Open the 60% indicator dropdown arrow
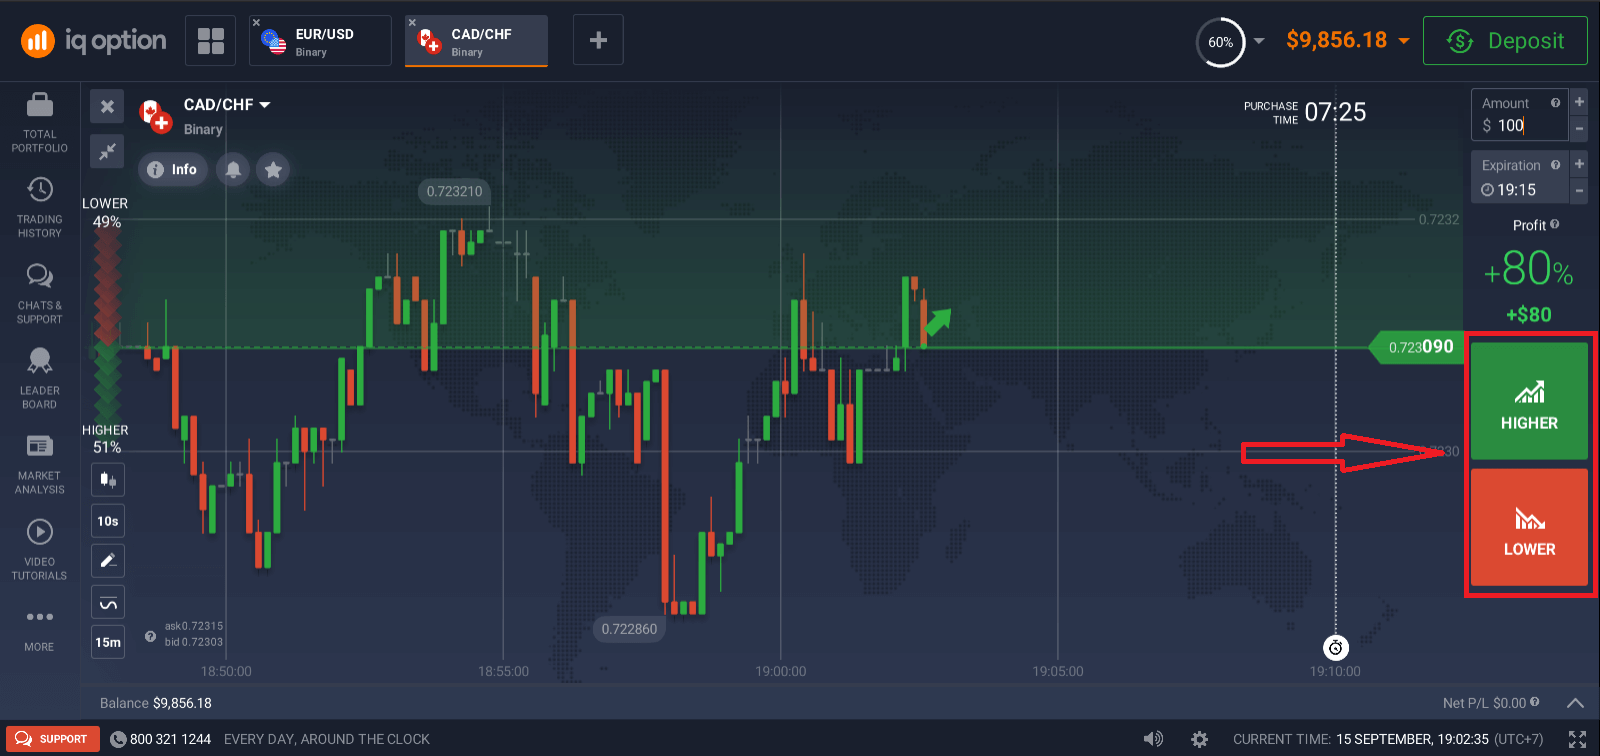Screen dimensions: 1600x756 pyautogui.click(x=1259, y=41)
